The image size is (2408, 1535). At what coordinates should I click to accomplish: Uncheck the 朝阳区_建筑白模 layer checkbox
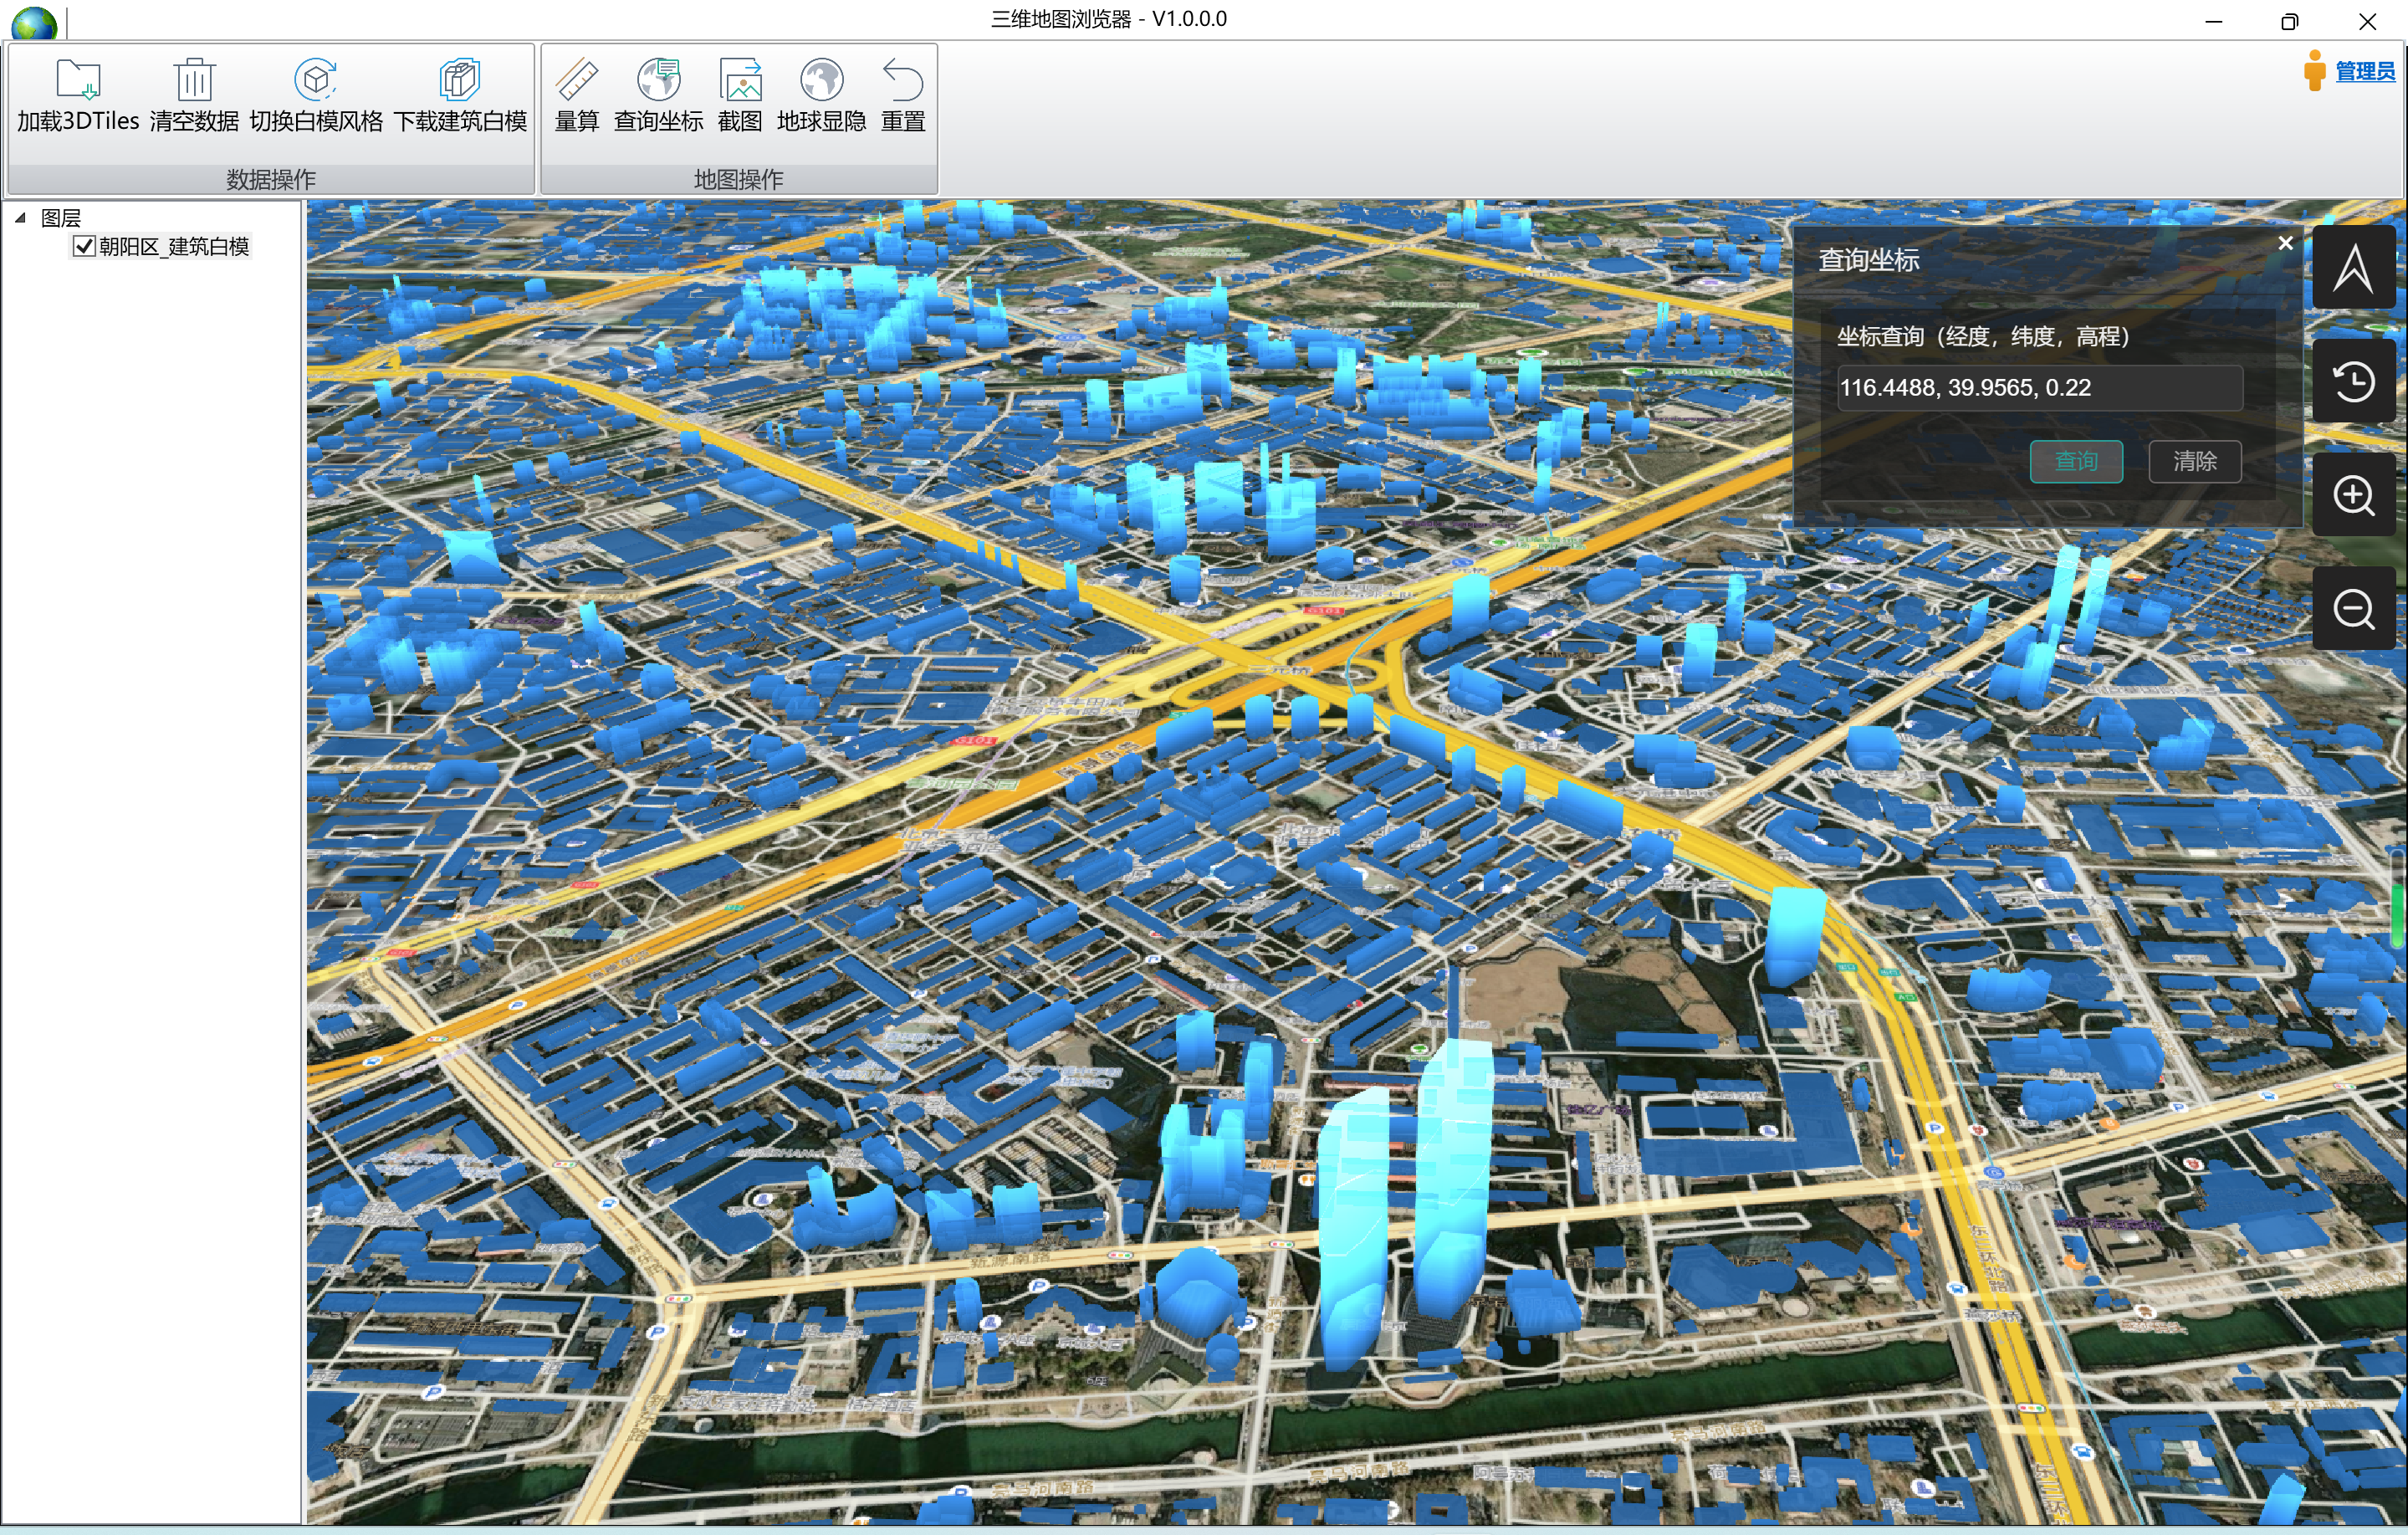(85, 246)
